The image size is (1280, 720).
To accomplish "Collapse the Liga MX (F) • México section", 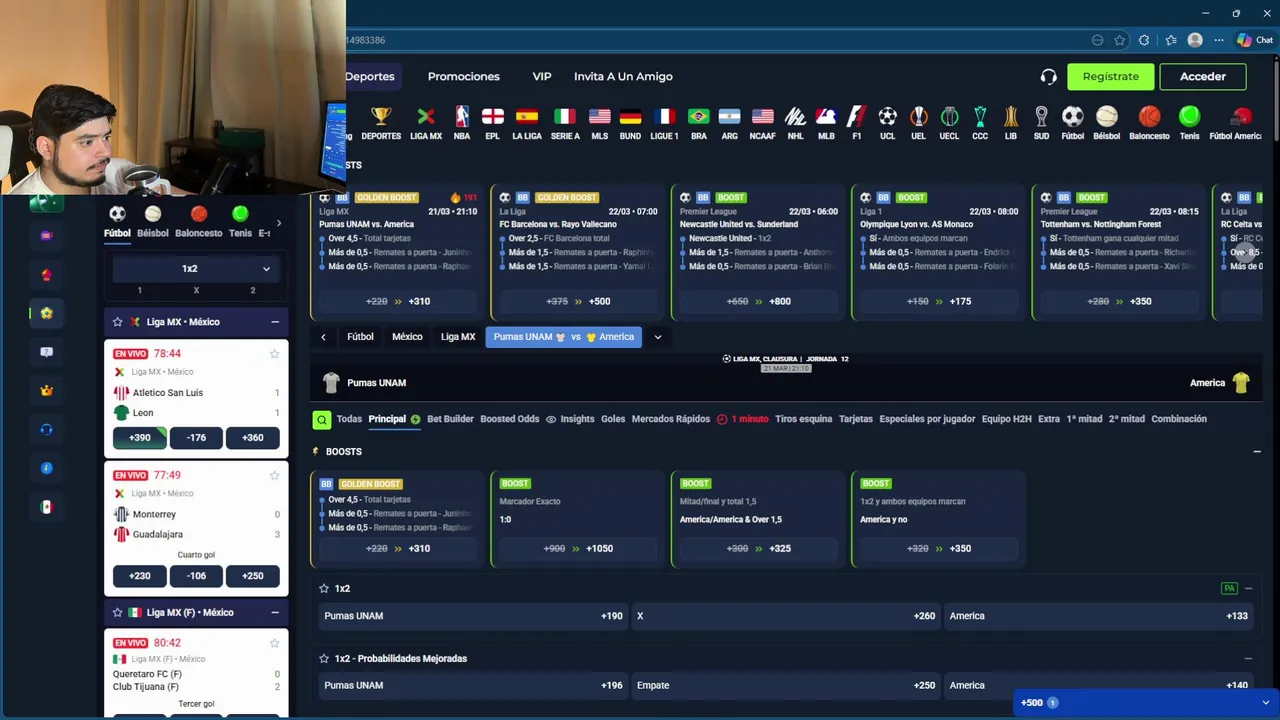I will pos(274,612).
